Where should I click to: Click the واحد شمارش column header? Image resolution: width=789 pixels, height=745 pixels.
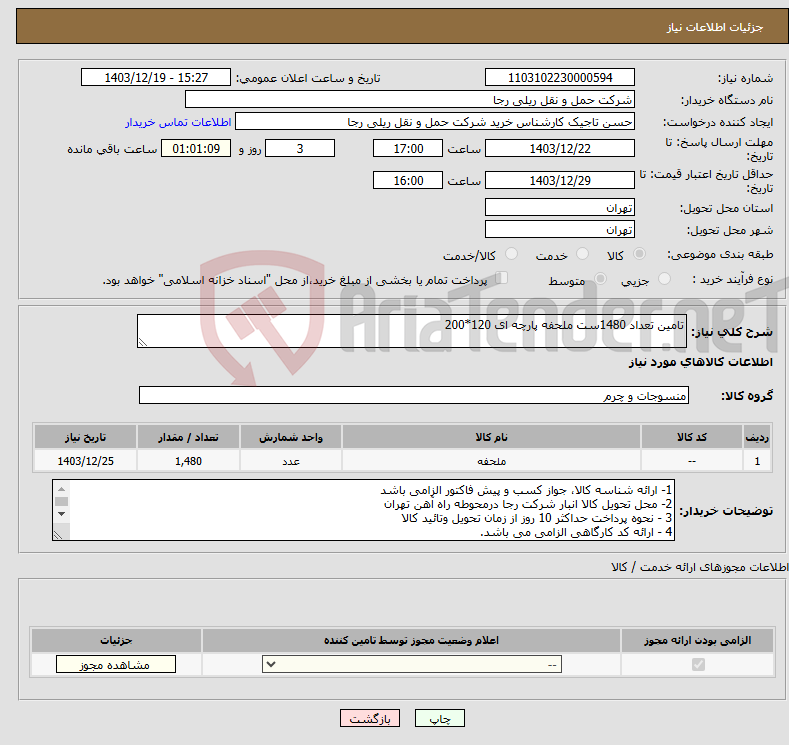291,437
